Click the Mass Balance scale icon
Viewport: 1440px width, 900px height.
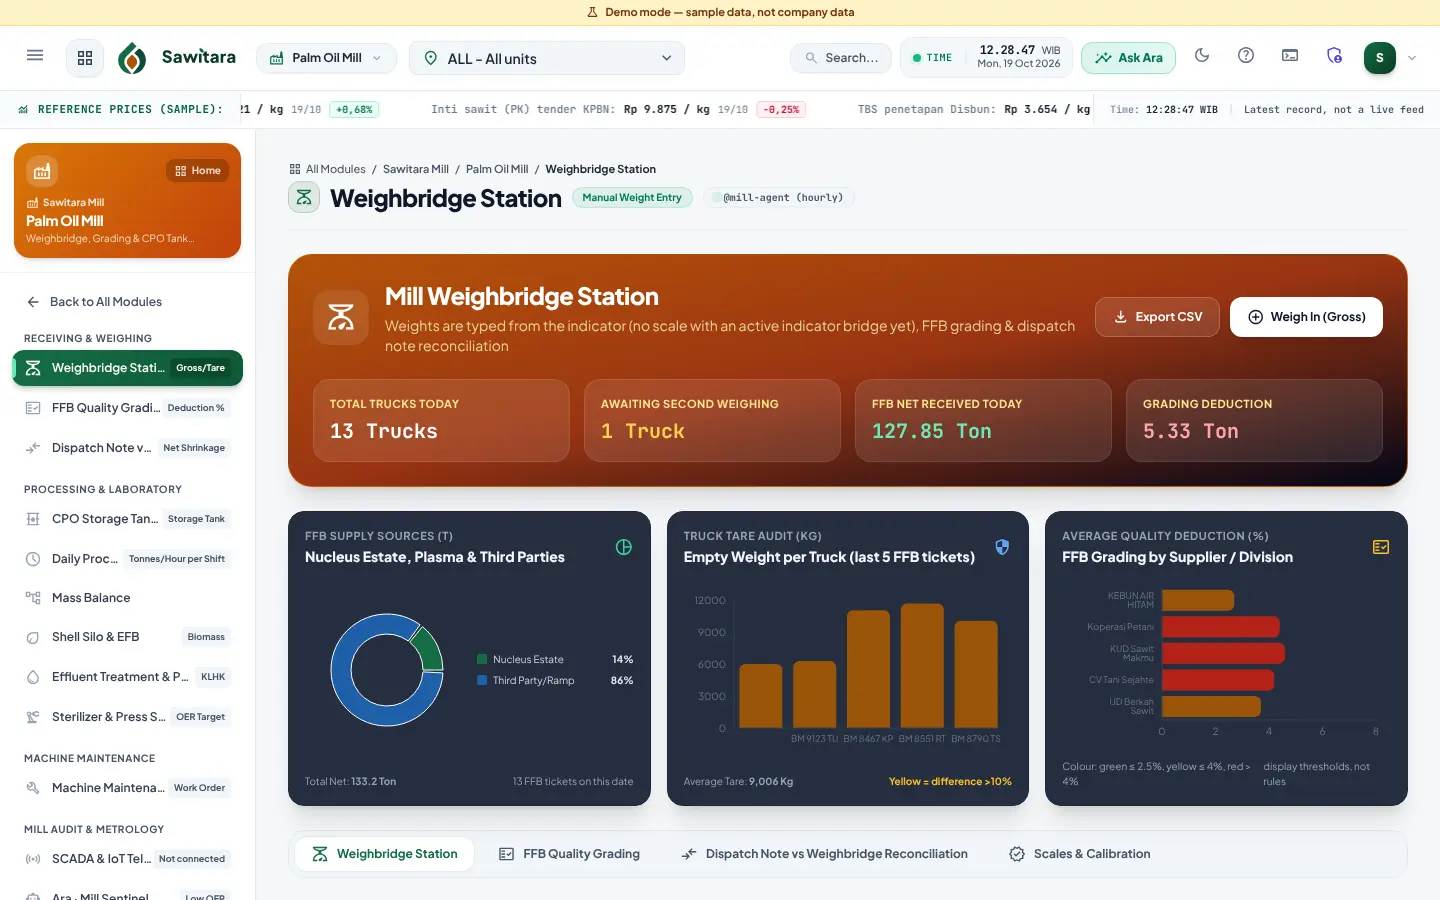click(x=33, y=598)
